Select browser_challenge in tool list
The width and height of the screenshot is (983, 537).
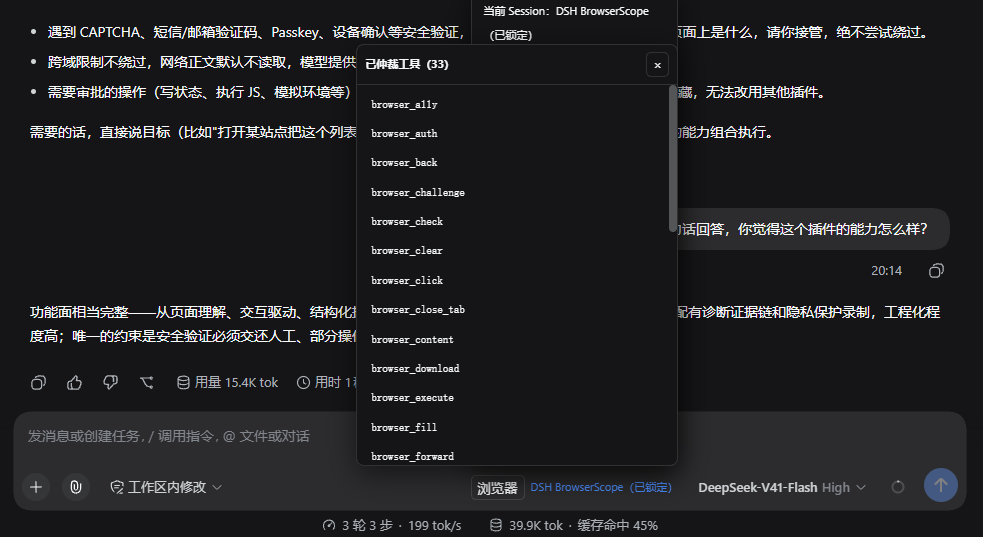418,192
